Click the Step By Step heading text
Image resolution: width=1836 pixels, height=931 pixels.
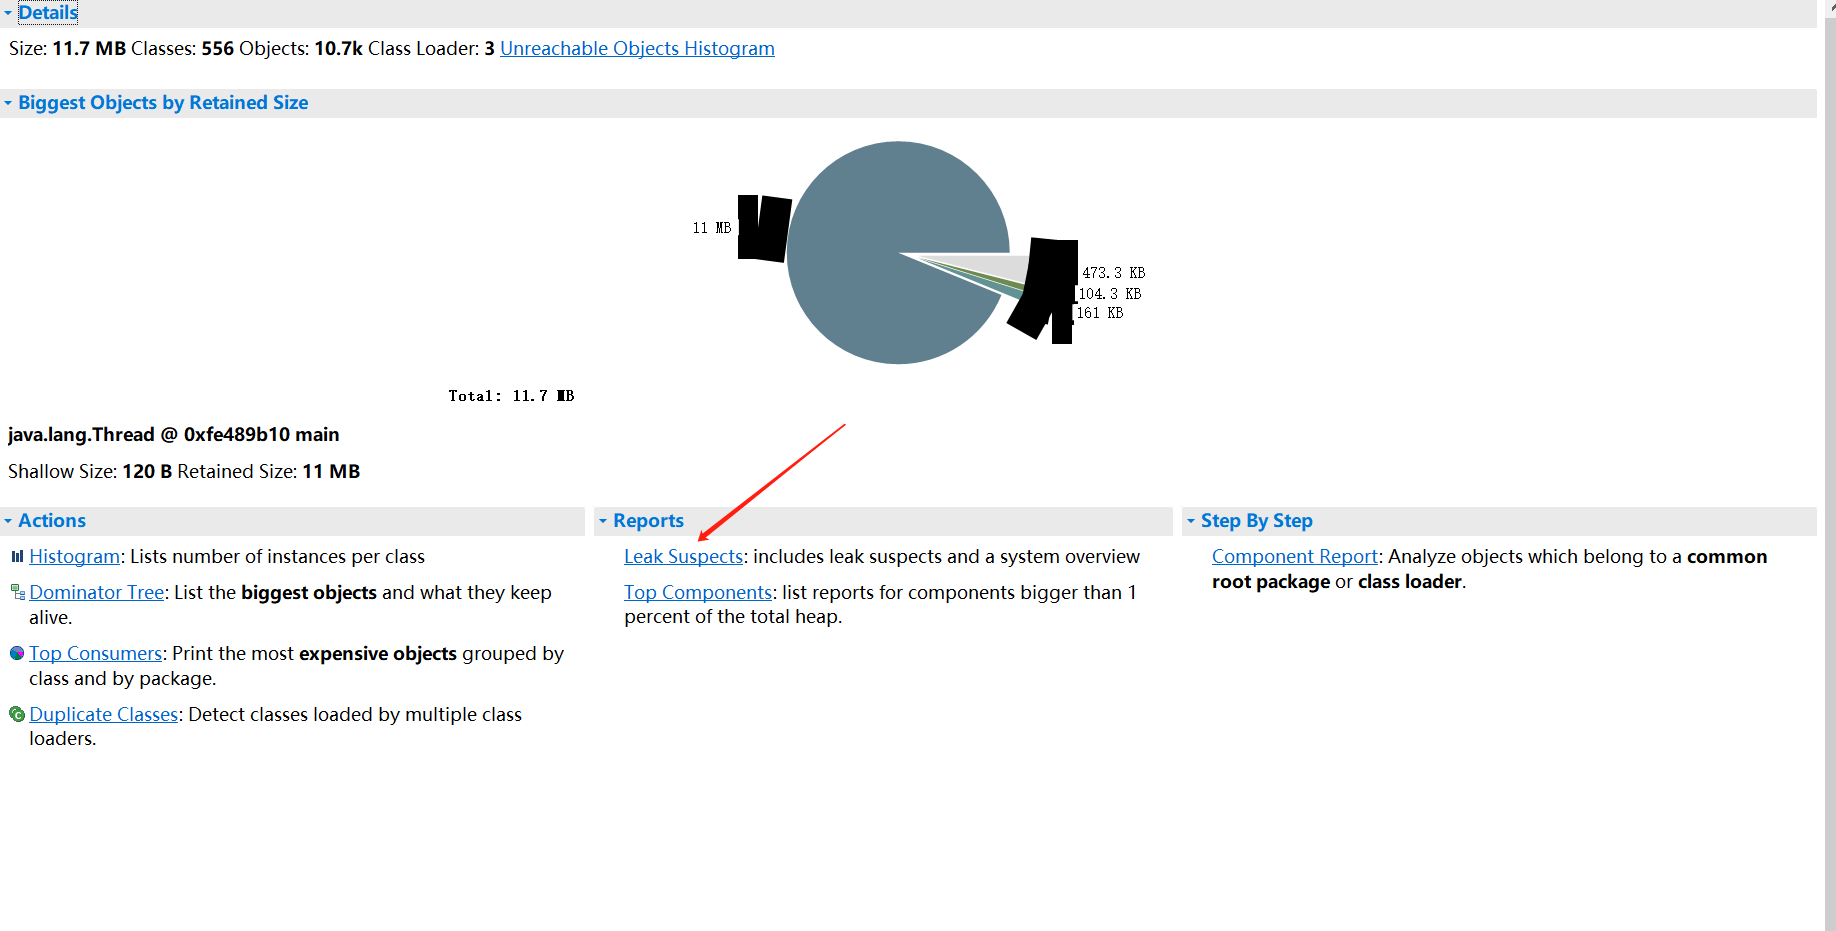(x=1256, y=521)
